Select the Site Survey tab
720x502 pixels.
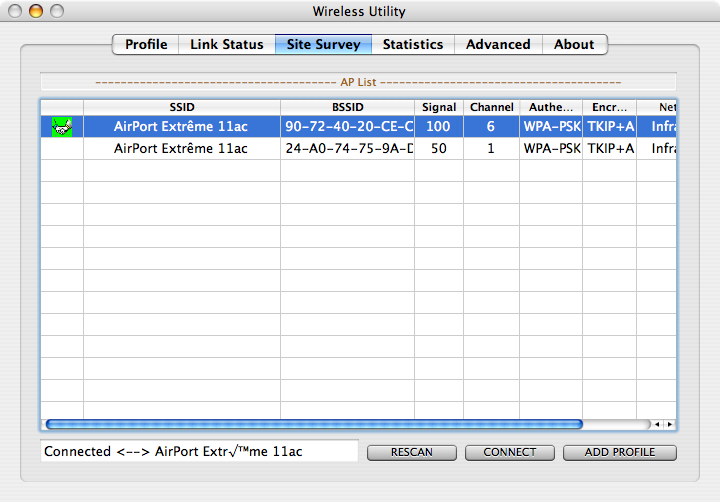324,45
